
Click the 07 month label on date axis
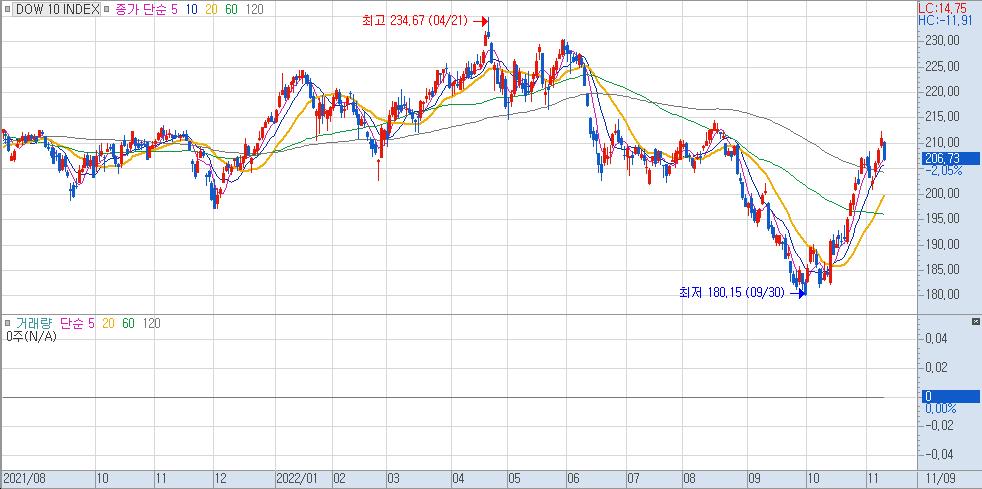pos(633,478)
